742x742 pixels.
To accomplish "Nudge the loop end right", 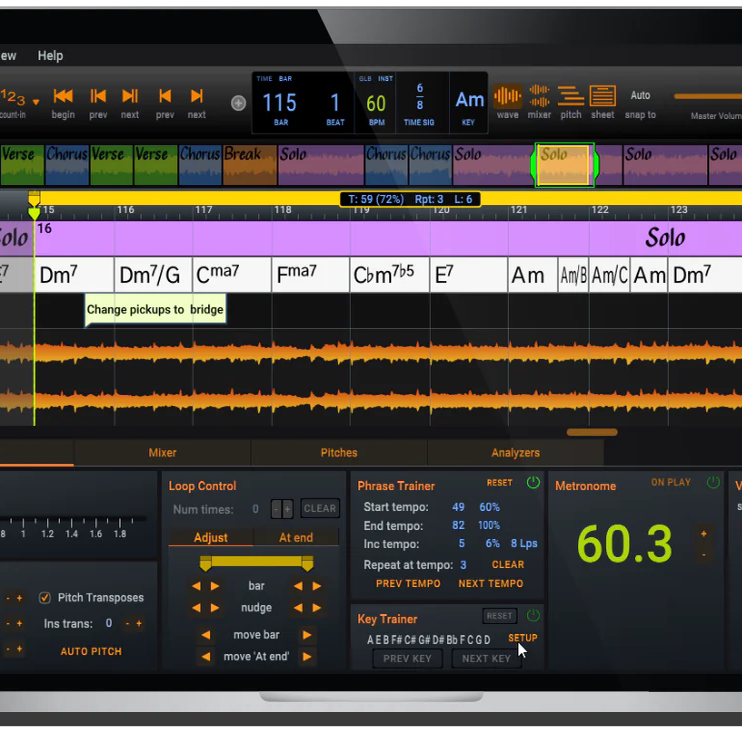I will [x=317, y=608].
